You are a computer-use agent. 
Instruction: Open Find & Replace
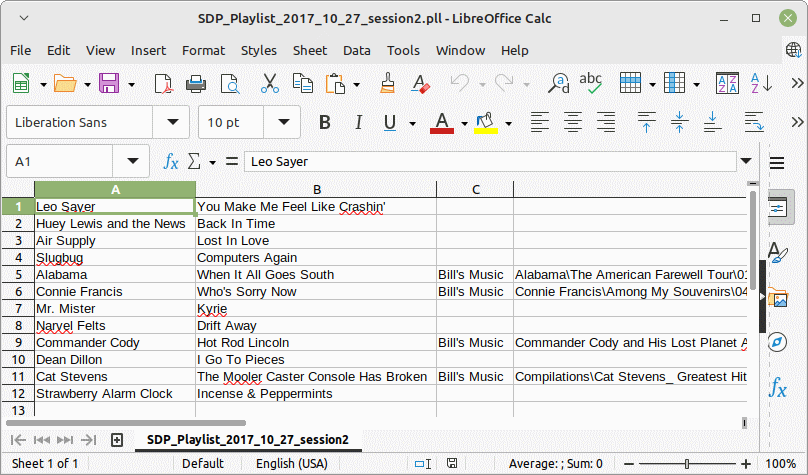tap(559, 83)
